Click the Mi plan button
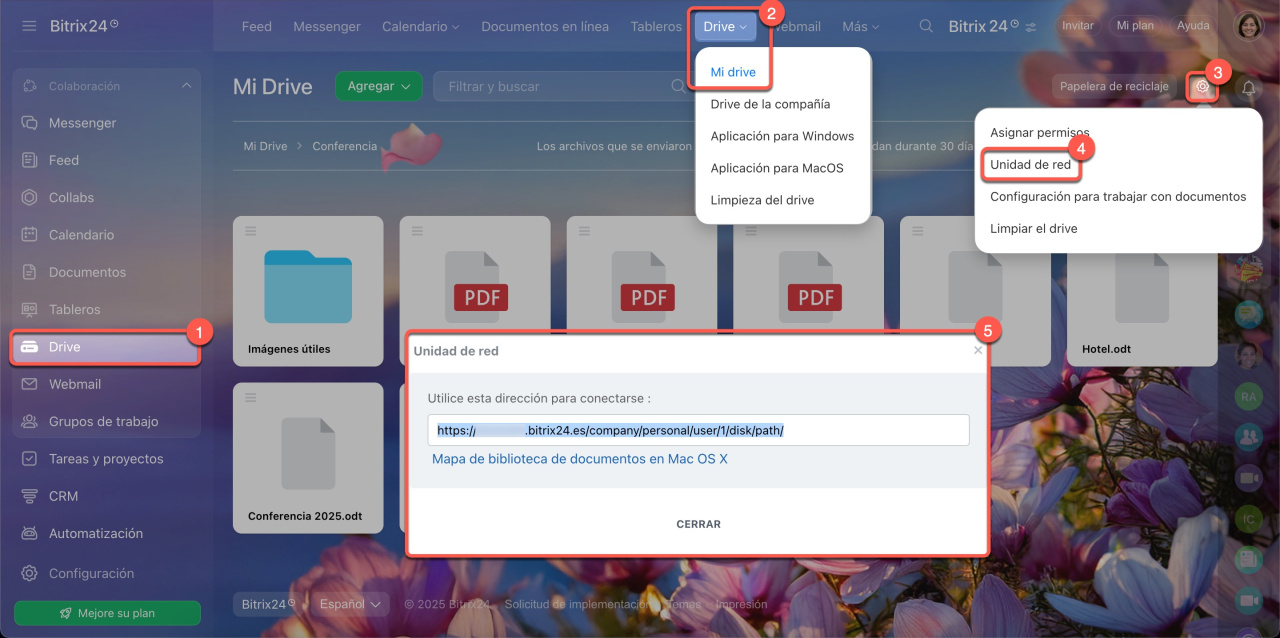 (1137, 26)
